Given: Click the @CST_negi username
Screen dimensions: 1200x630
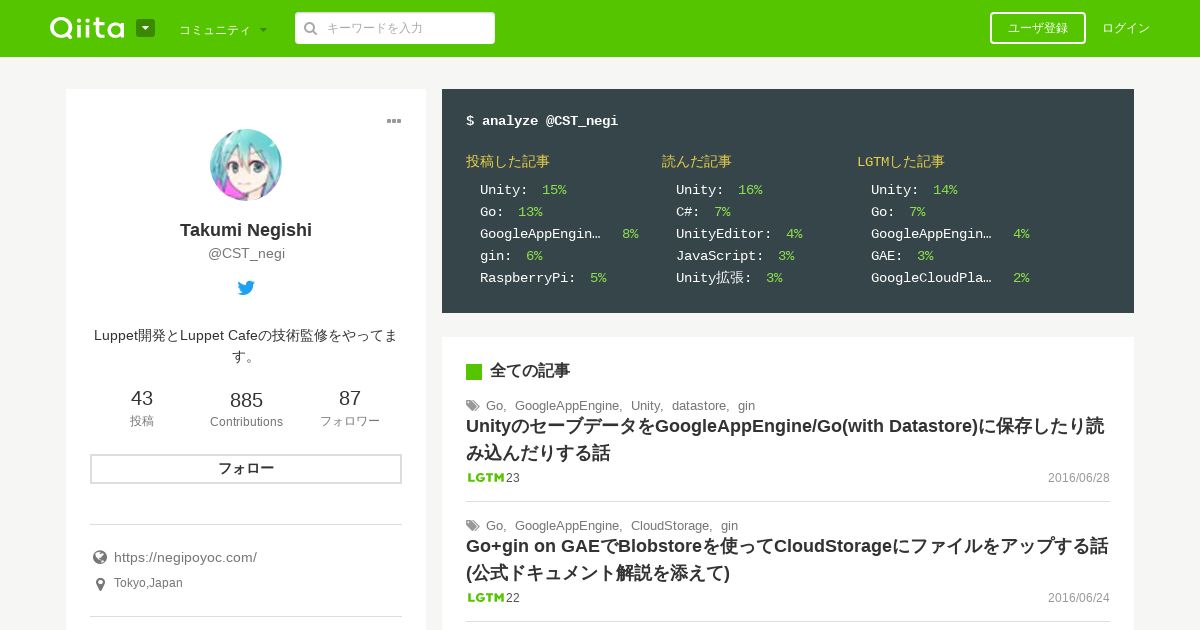Looking at the screenshot, I should pos(246,254).
